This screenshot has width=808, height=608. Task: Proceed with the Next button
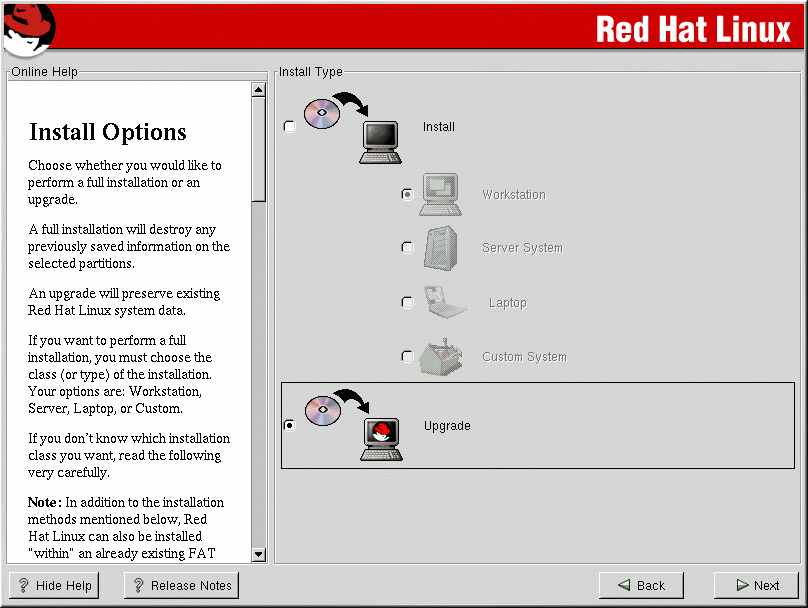pyautogui.click(x=756, y=586)
